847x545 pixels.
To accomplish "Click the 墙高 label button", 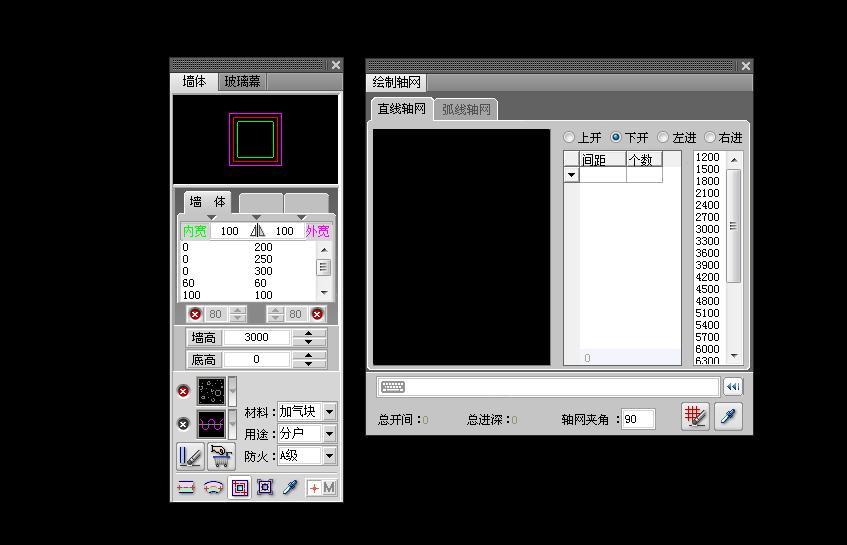I will pyautogui.click(x=204, y=338).
